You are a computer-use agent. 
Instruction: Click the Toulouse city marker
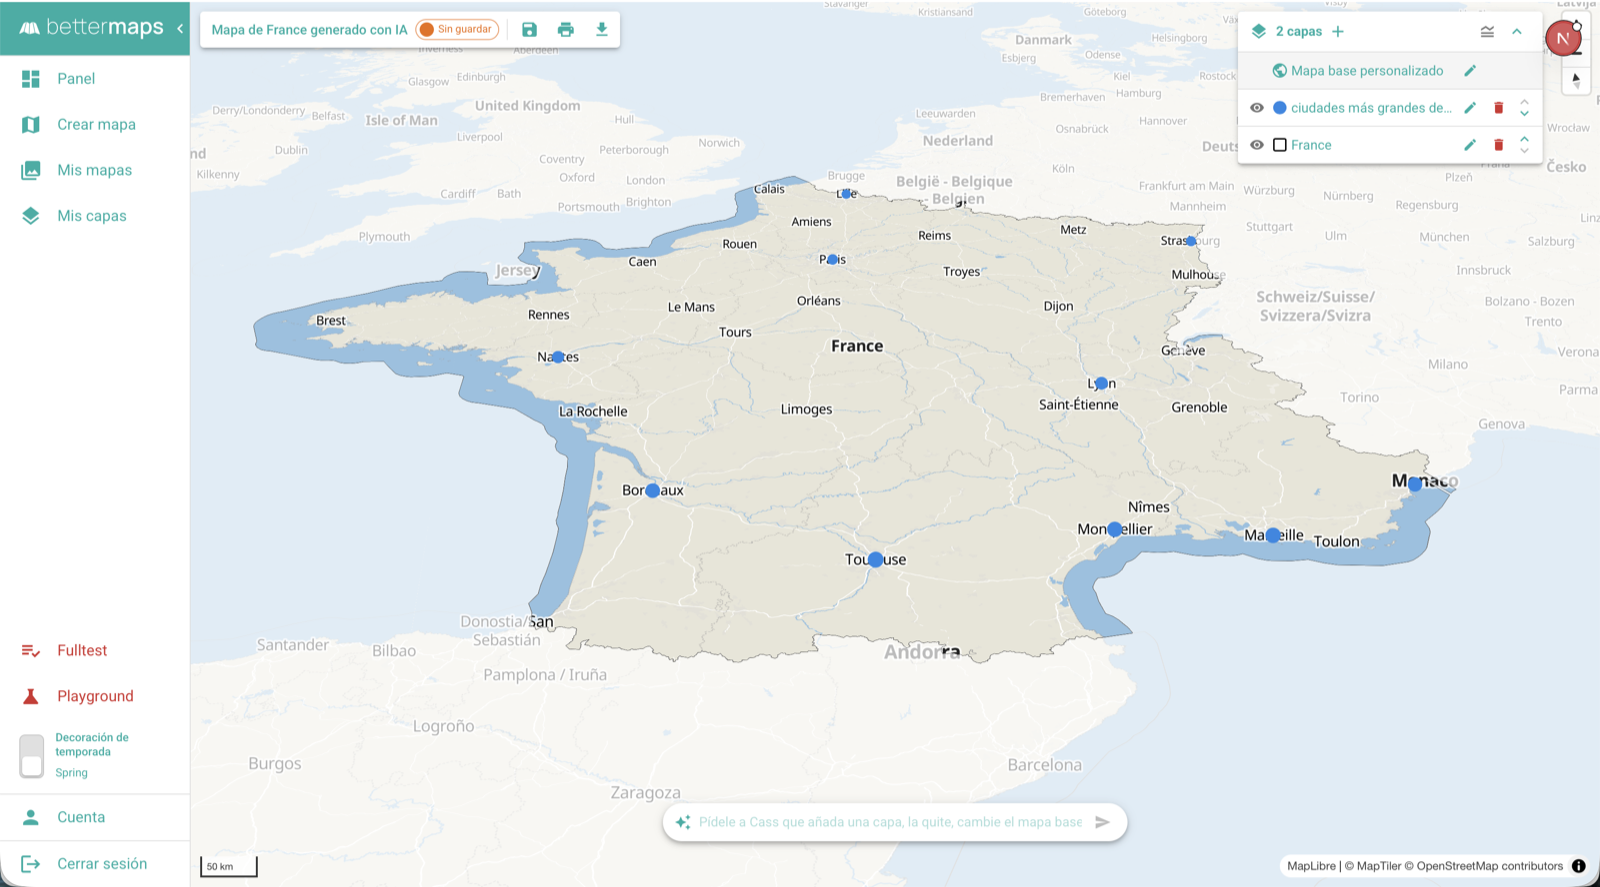point(876,560)
